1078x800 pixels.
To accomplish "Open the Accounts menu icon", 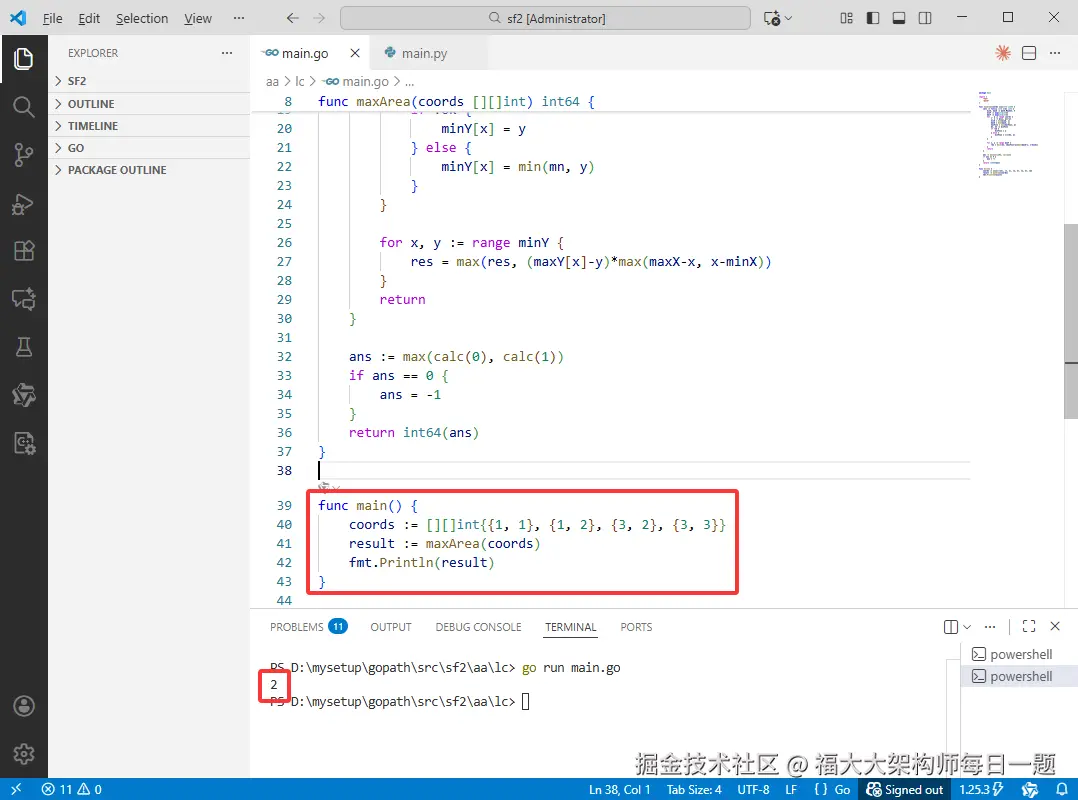I will [x=23, y=706].
